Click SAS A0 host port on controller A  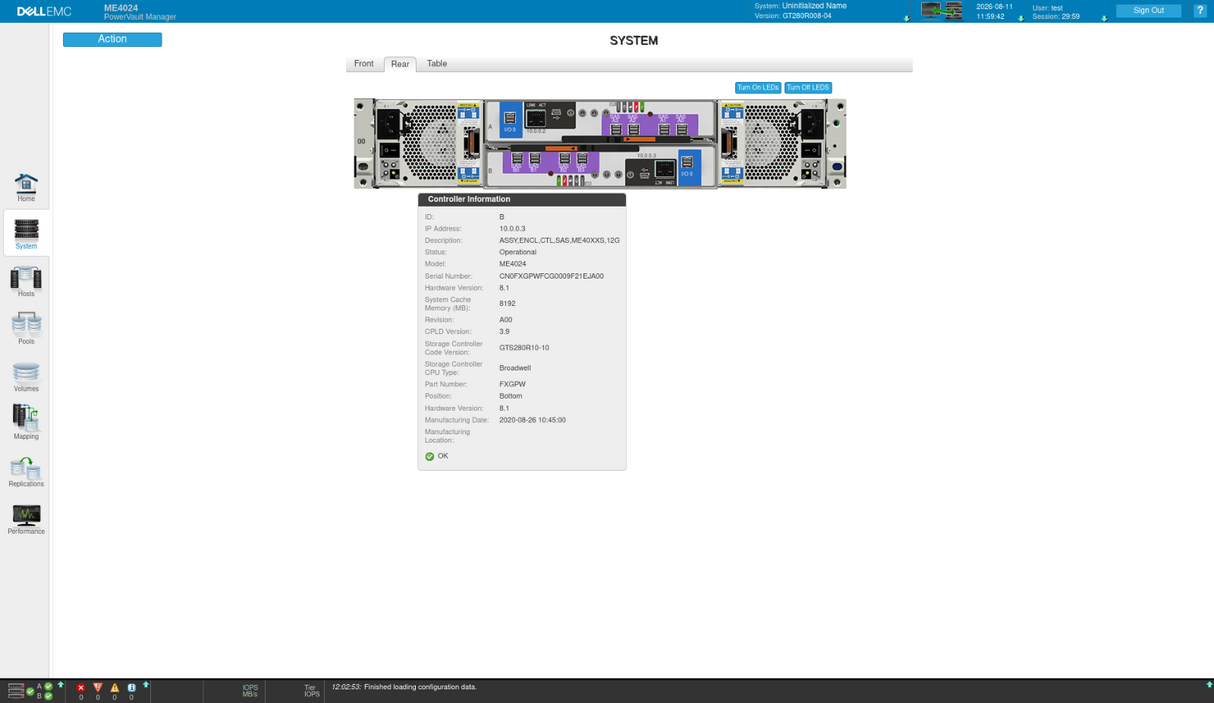pos(682,130)
